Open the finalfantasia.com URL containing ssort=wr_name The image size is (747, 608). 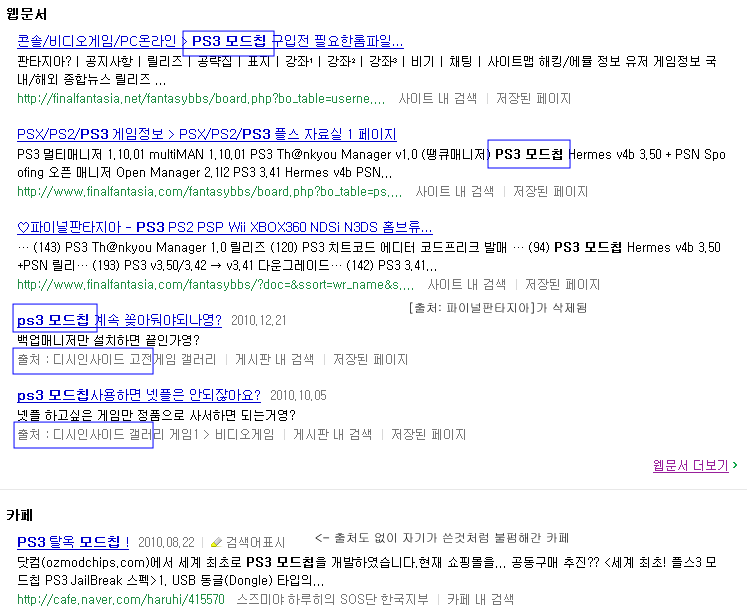(x=215, y=284)
